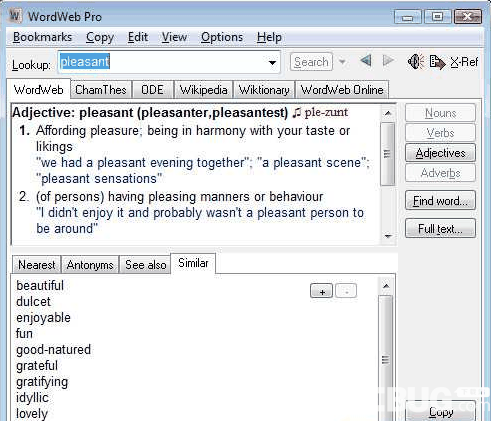Screen dimensions: 491x421
Task: Click definition pane scroll up arrow
Action: (388, 114)
